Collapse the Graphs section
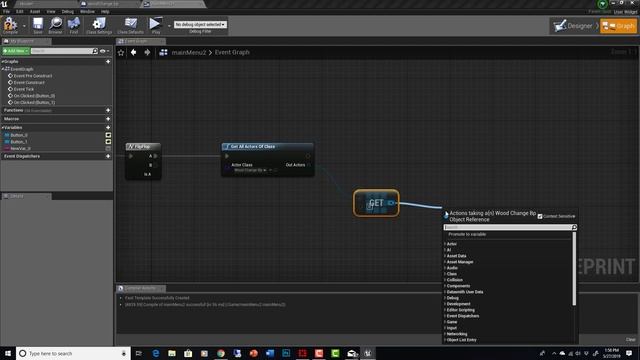 pyautogui.click(x=2, y=62)
